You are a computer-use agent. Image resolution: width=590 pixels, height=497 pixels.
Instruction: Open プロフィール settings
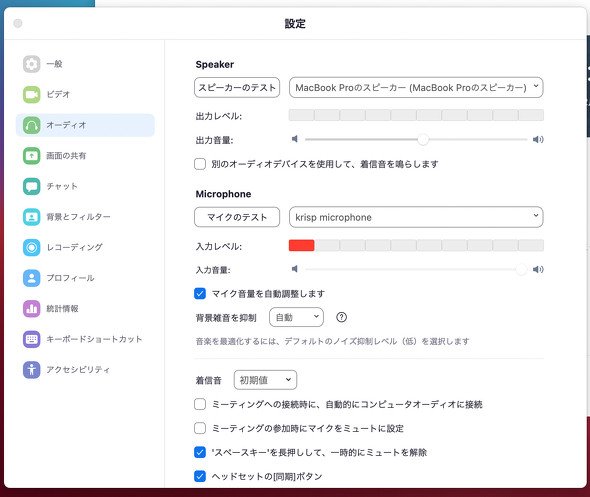click(85, 278)
